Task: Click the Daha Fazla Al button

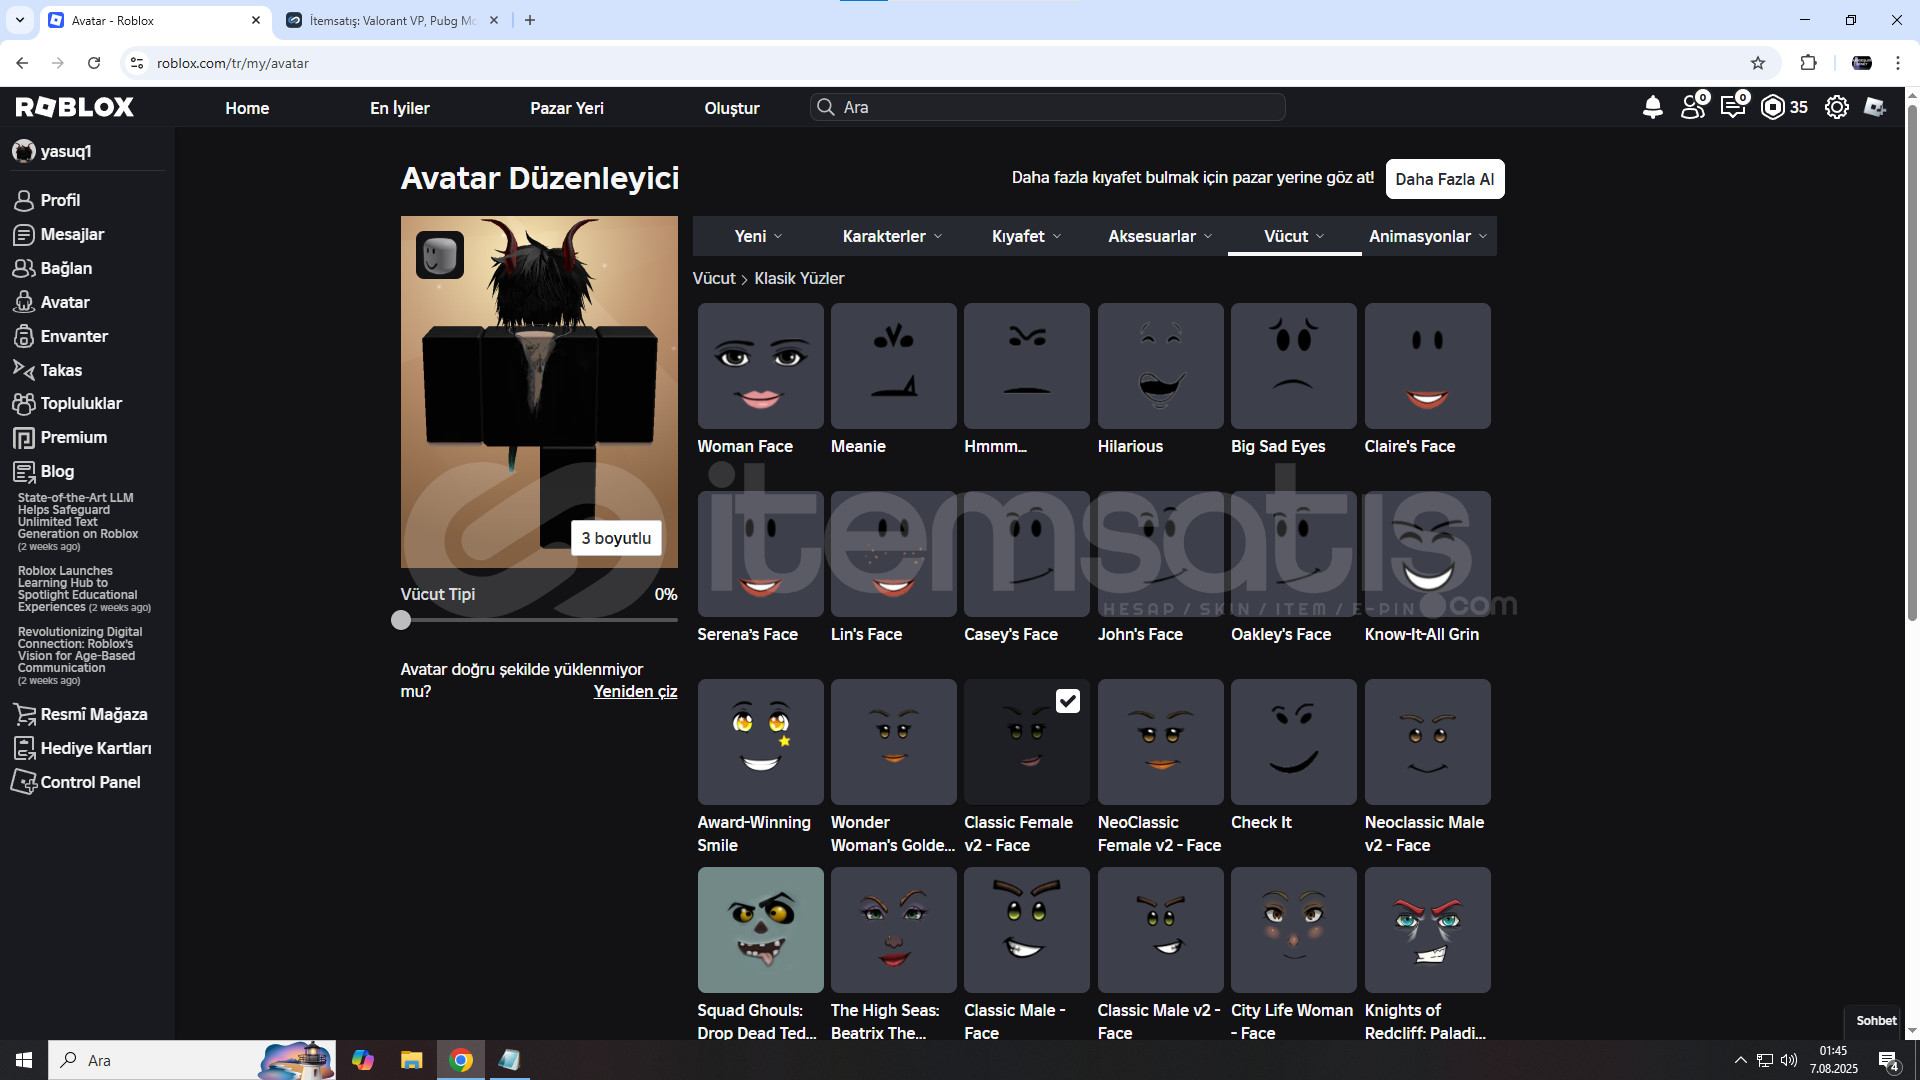Action: click(1444, 179)
